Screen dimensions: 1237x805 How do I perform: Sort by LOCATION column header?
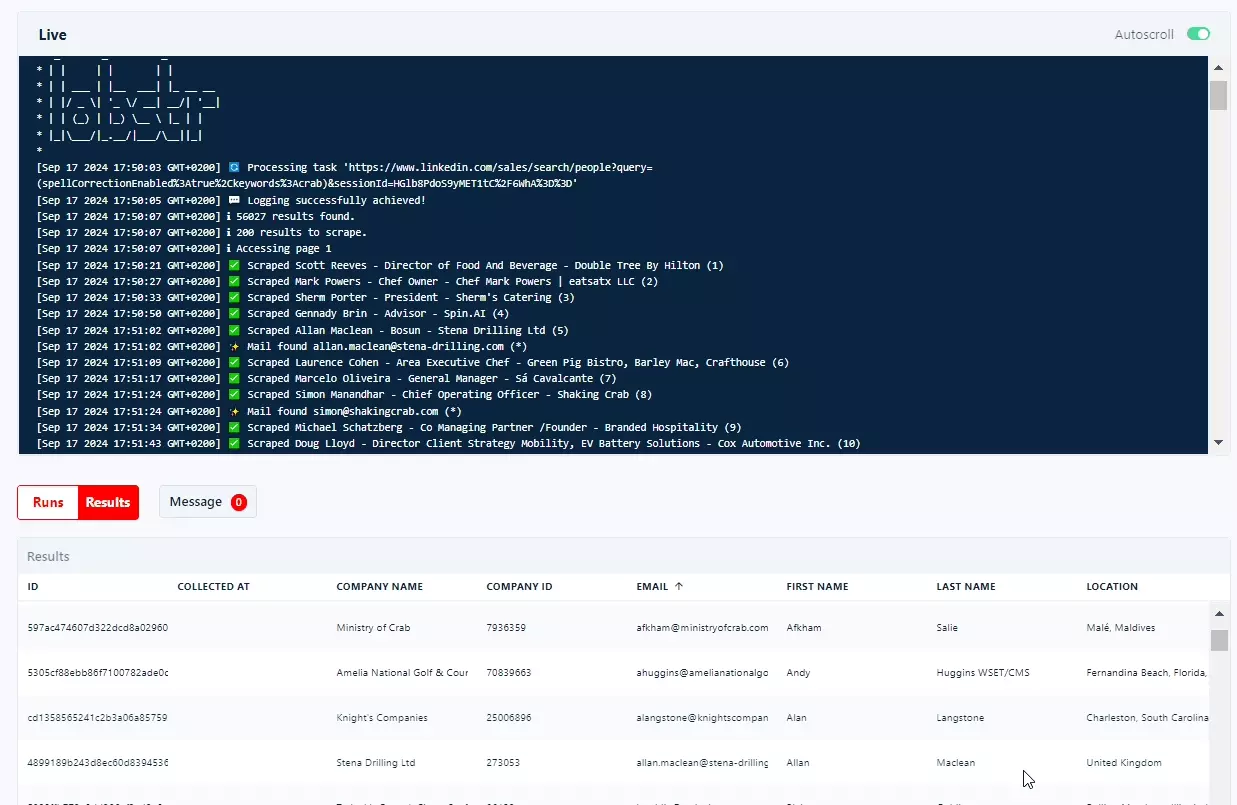point(1112,587)
